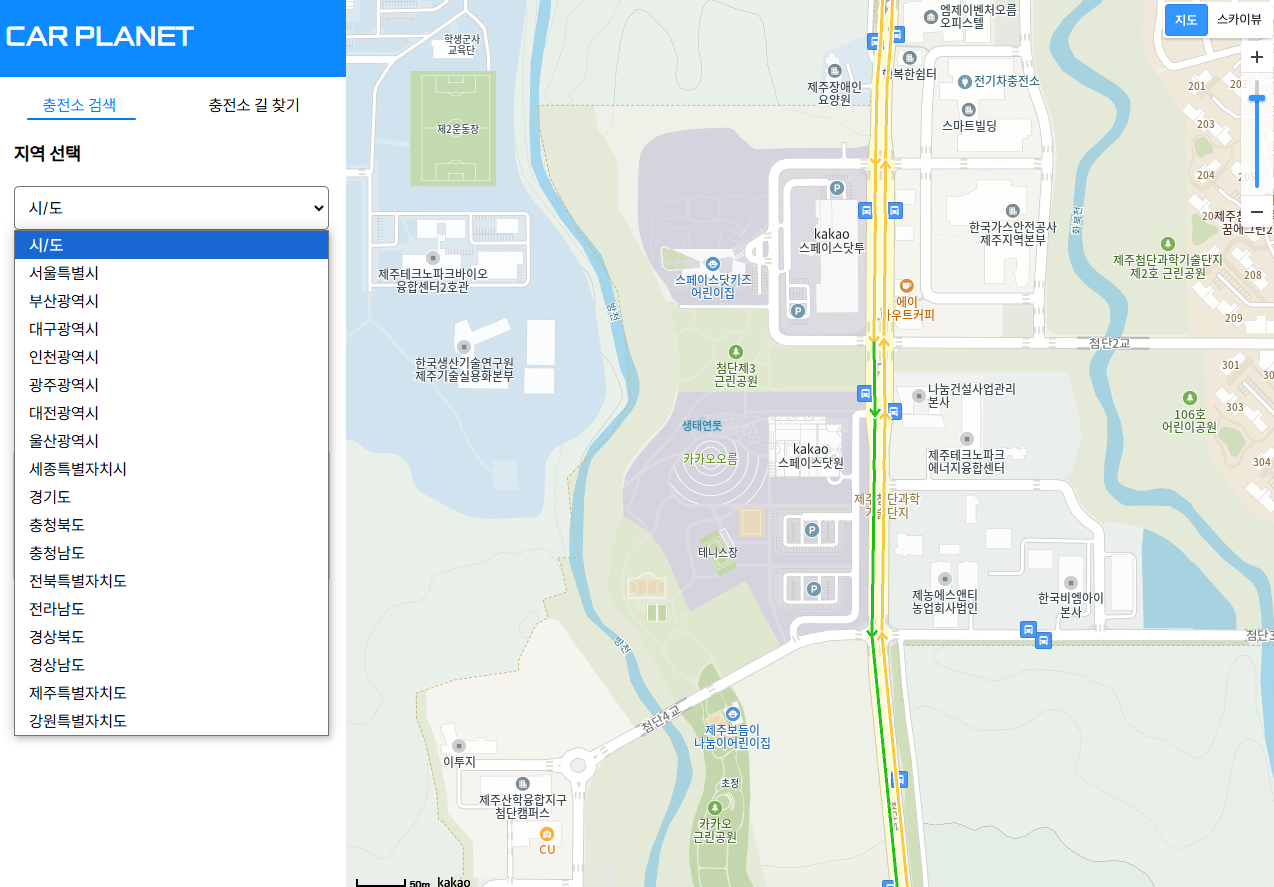
Task: Click the 스마트빌딩 building icon
Action: tap(968, 109)
